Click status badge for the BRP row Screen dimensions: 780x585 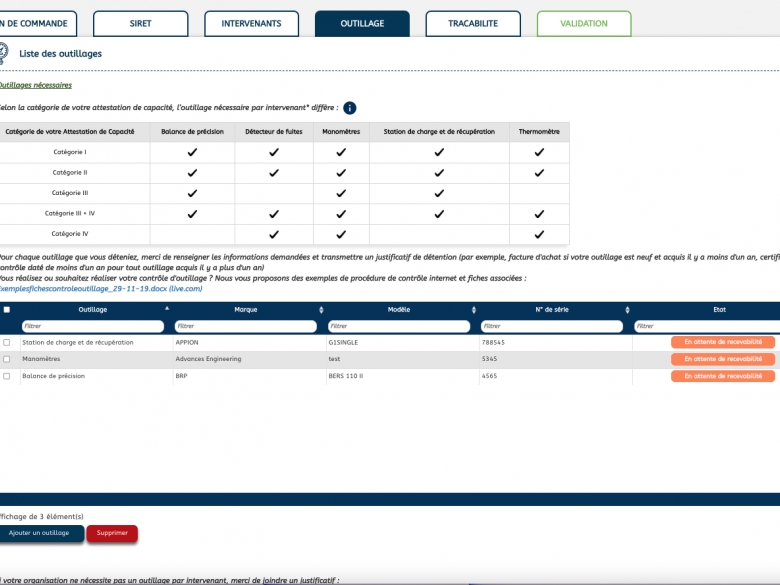click(723, 376)
